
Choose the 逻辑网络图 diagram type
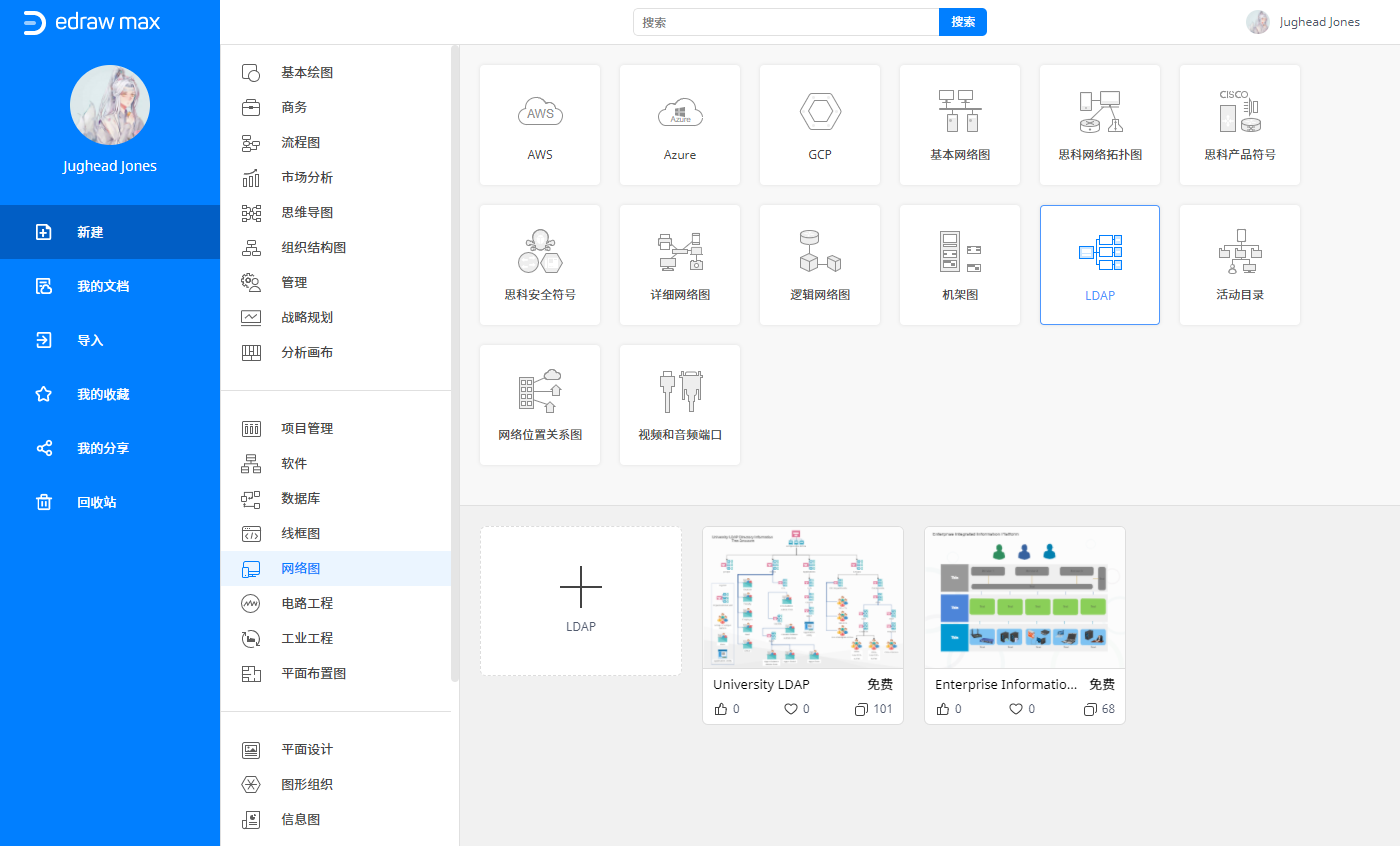pyautogui.click(x=820, y=265)
